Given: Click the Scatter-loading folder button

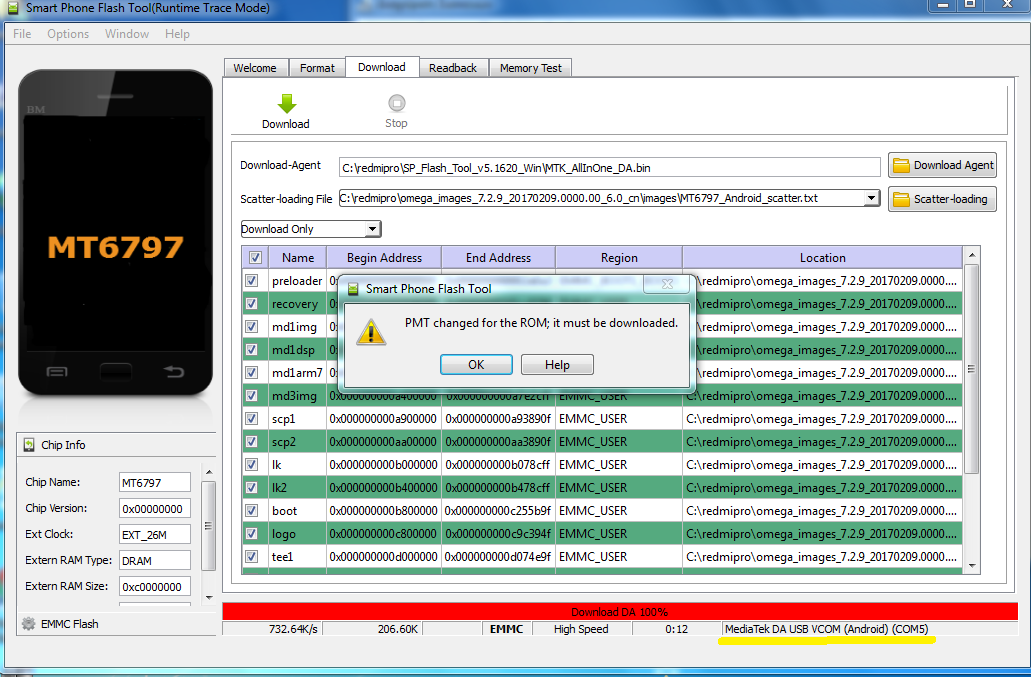Looking at the screenshot, I should [x=942, y=199].
